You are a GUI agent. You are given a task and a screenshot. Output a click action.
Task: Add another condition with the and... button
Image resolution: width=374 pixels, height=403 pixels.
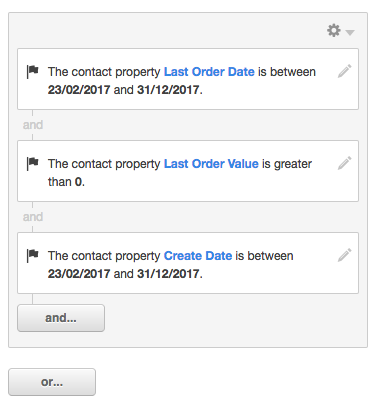pyautogui.click(x=61, y=318)
